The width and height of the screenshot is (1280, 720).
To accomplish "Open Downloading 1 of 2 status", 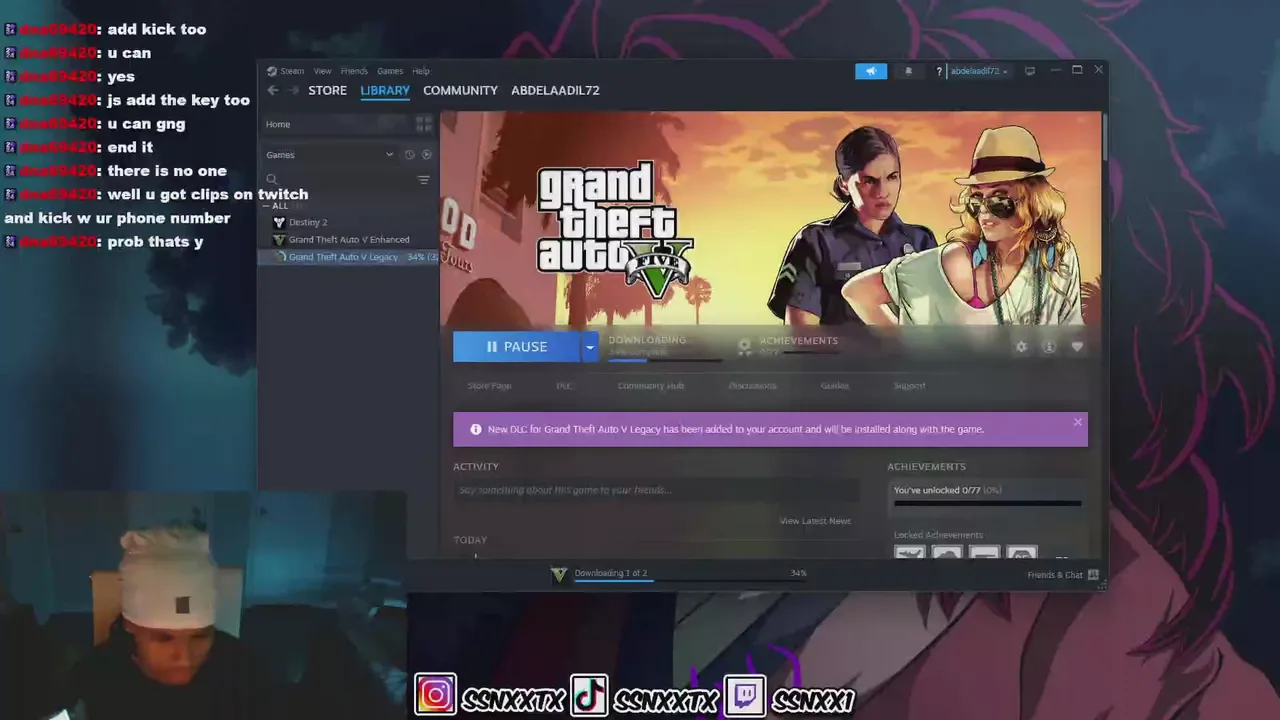I will [x=611, y=573].
